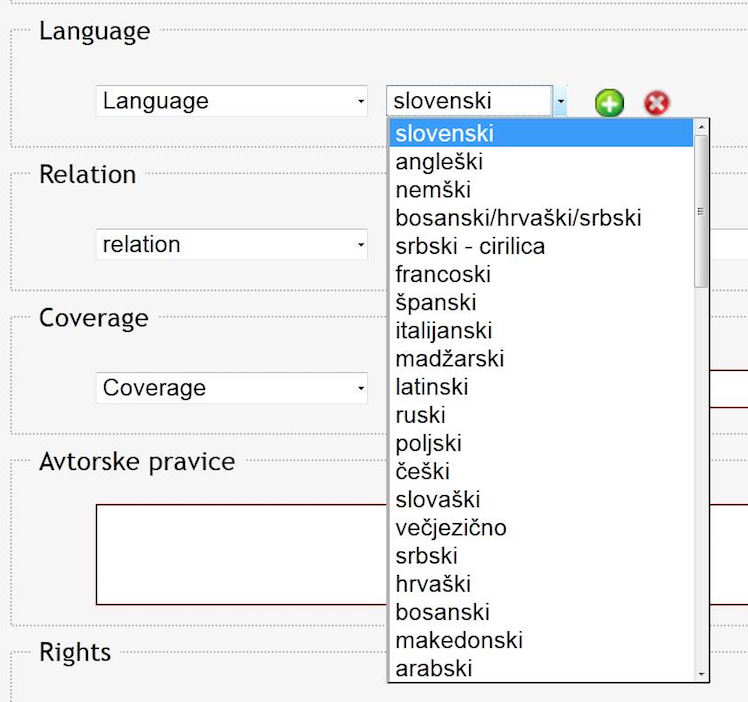
Task: Choose makedonski from the list
Action: click(459, 640)
